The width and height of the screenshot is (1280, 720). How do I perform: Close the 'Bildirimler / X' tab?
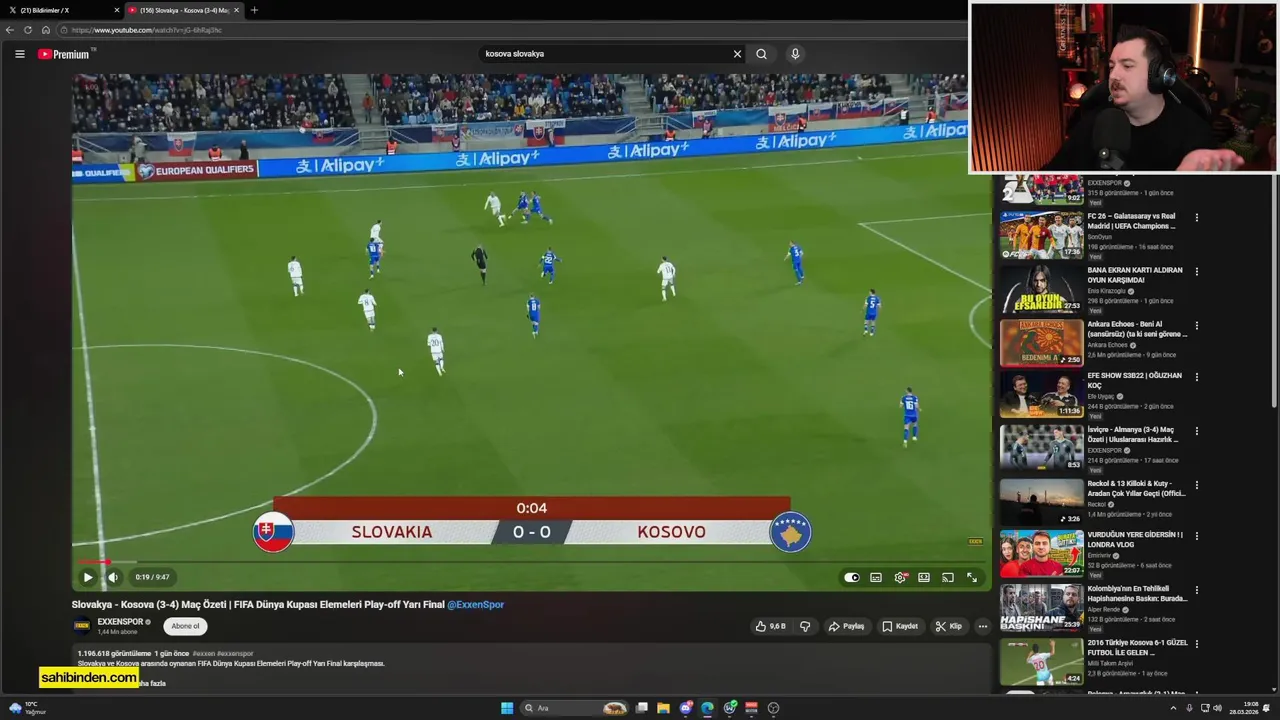pos(117,10)
